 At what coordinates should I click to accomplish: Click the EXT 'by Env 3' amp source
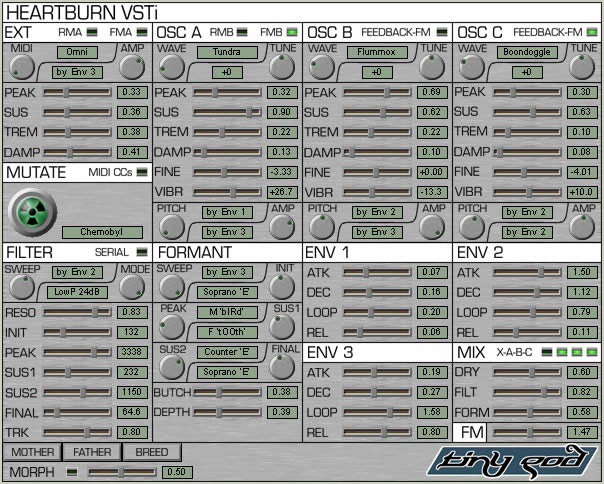pyautogui.click(x=77, y=72)
